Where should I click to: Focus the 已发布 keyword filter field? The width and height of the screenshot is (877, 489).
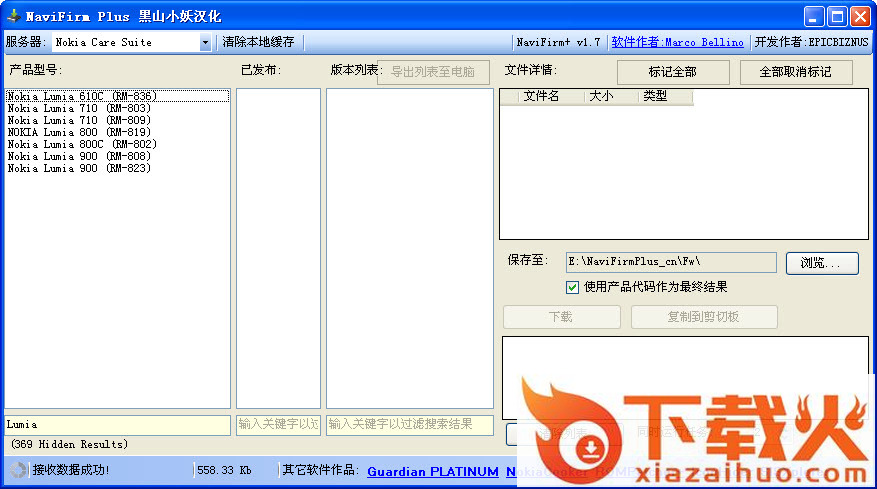(278, 425)
